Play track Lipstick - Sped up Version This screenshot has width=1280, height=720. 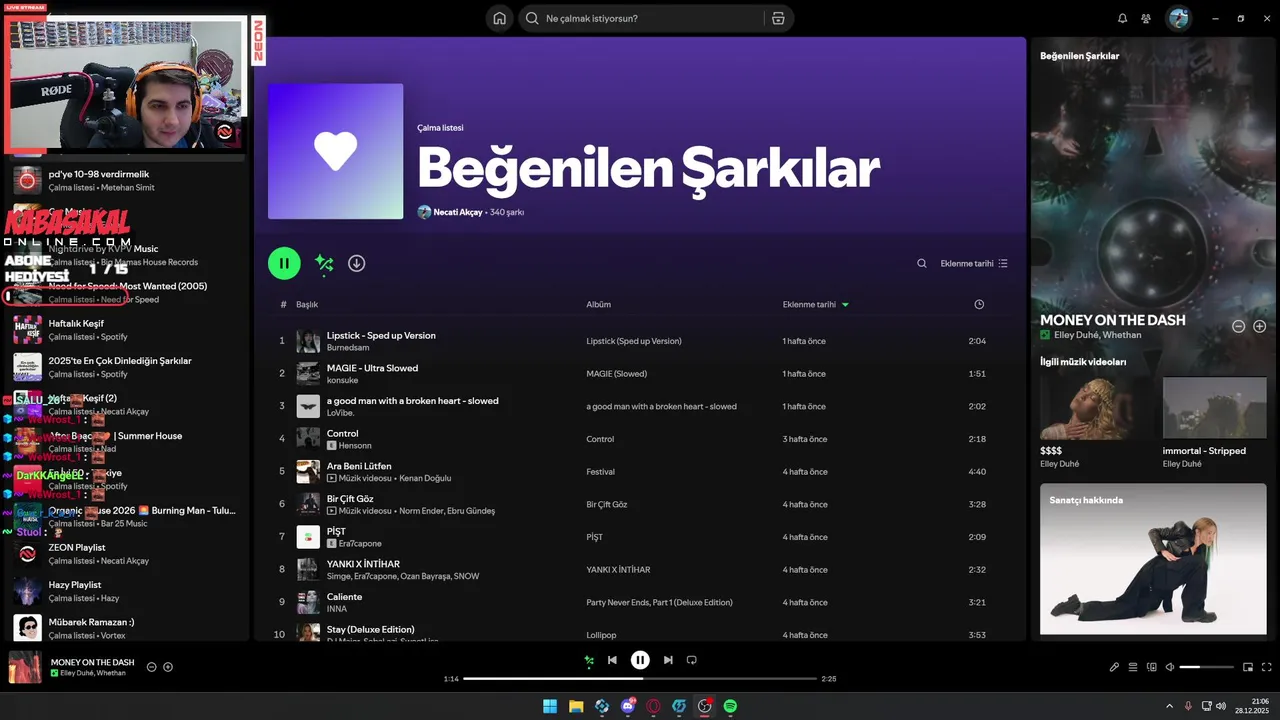pyautogui.click(x=381, y=335)
